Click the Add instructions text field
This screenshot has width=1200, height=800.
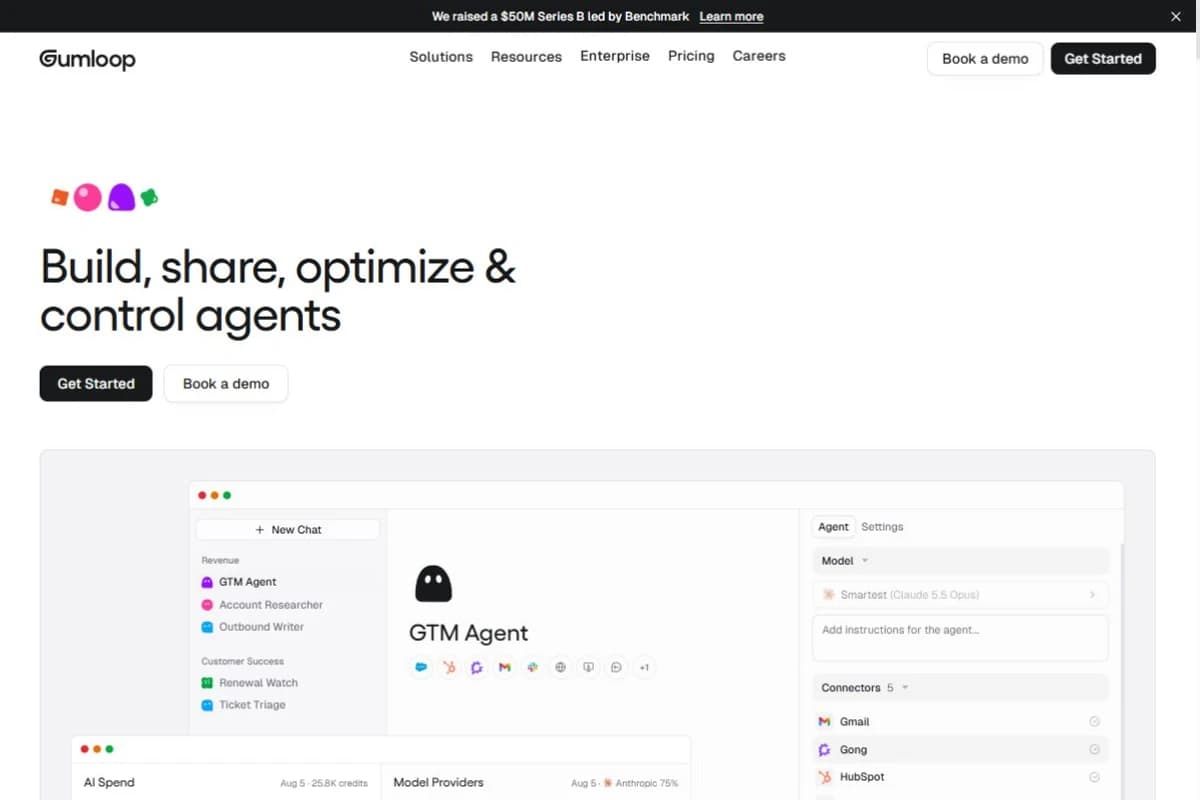(960, 638)
